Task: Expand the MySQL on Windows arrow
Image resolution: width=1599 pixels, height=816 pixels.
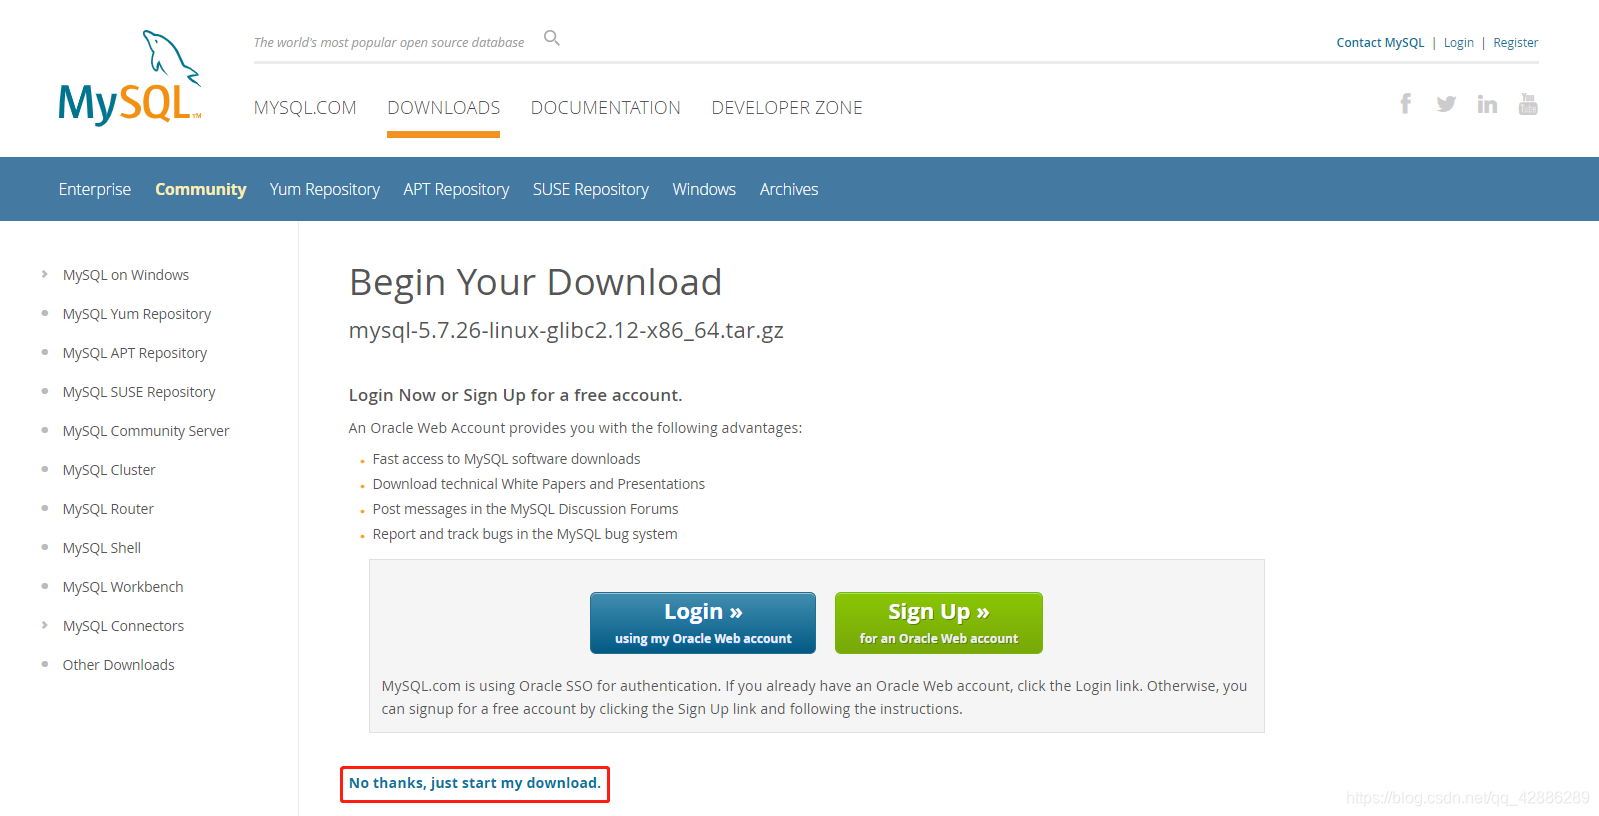Action: (x=45, y=274)
